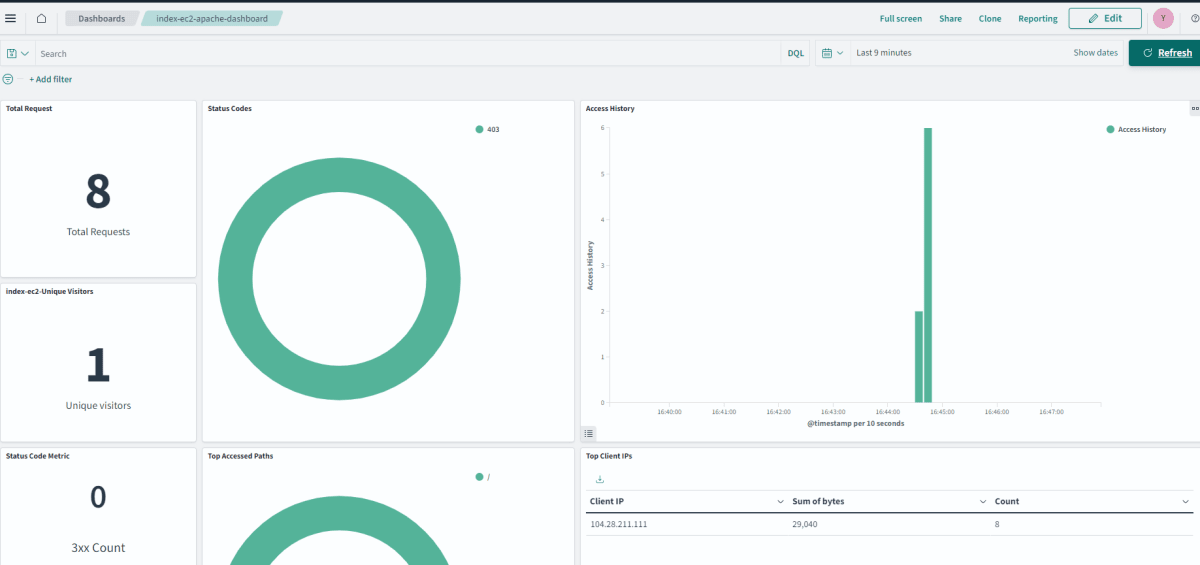This screenshot has height=565, width=1200.
Task: Click the Status Codes panel title
Action: pos(230,108)
